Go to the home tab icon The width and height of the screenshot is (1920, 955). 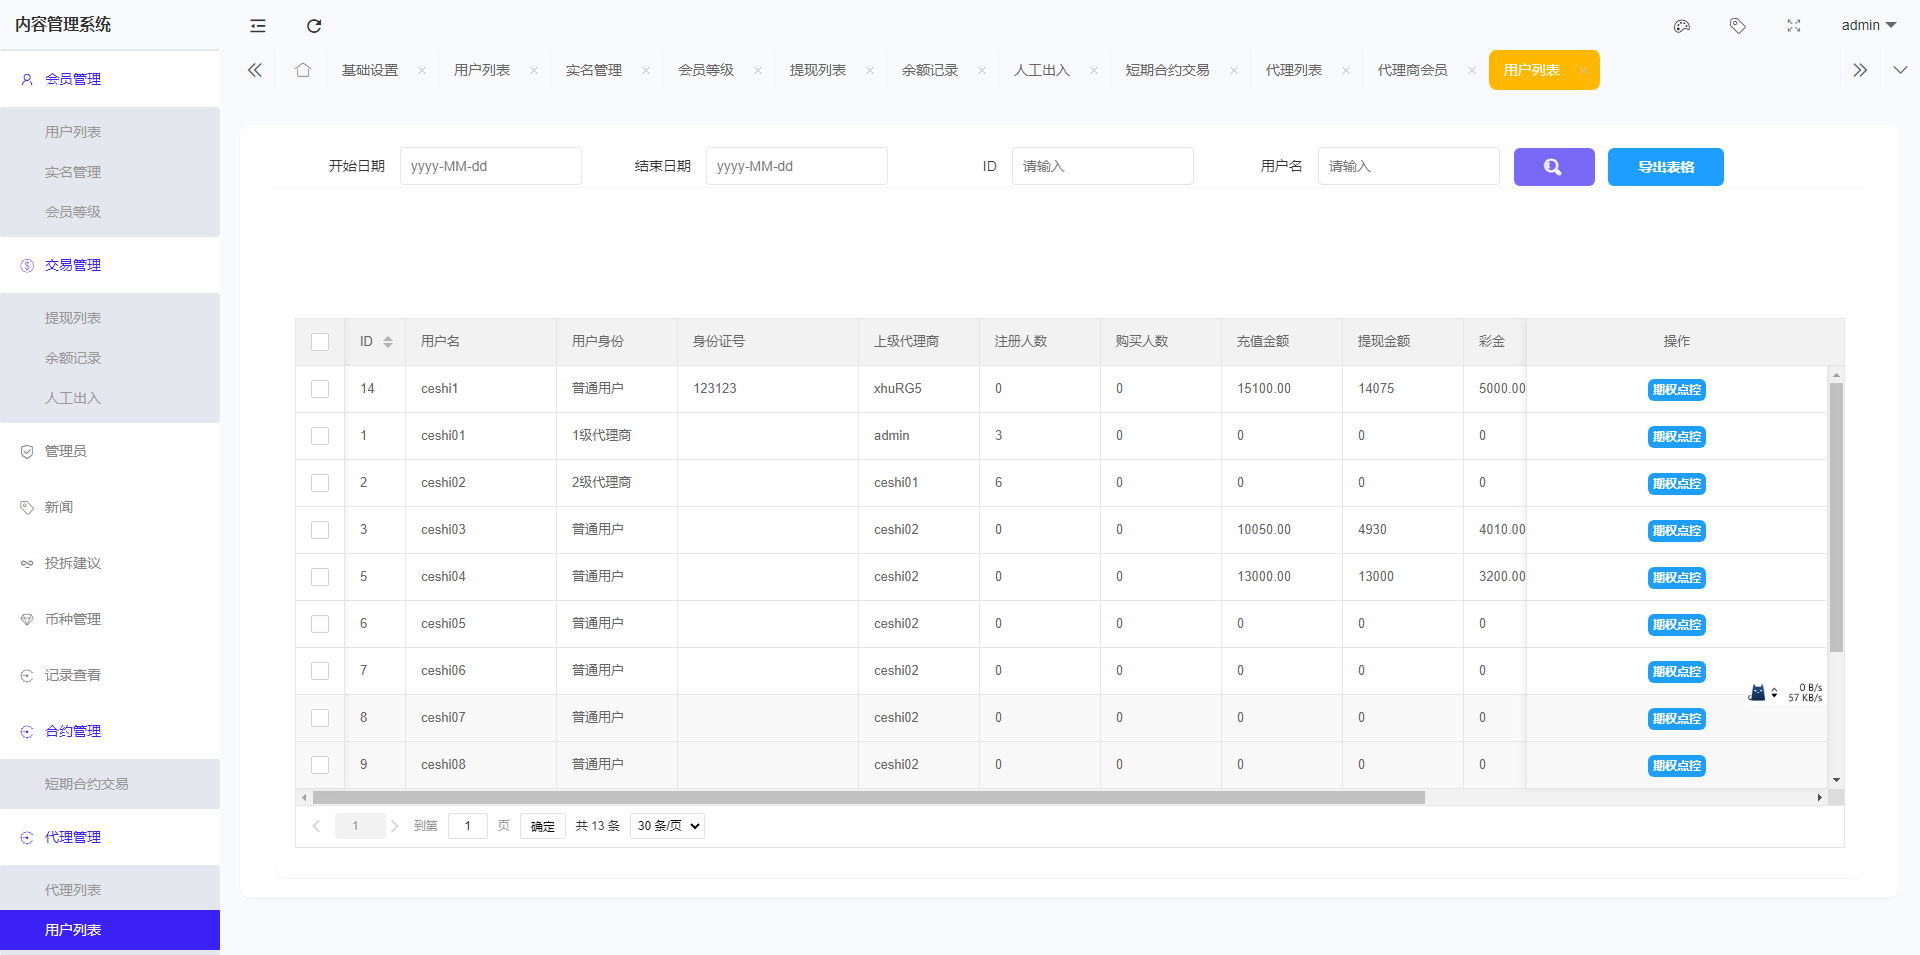click(x=303, y=70)
